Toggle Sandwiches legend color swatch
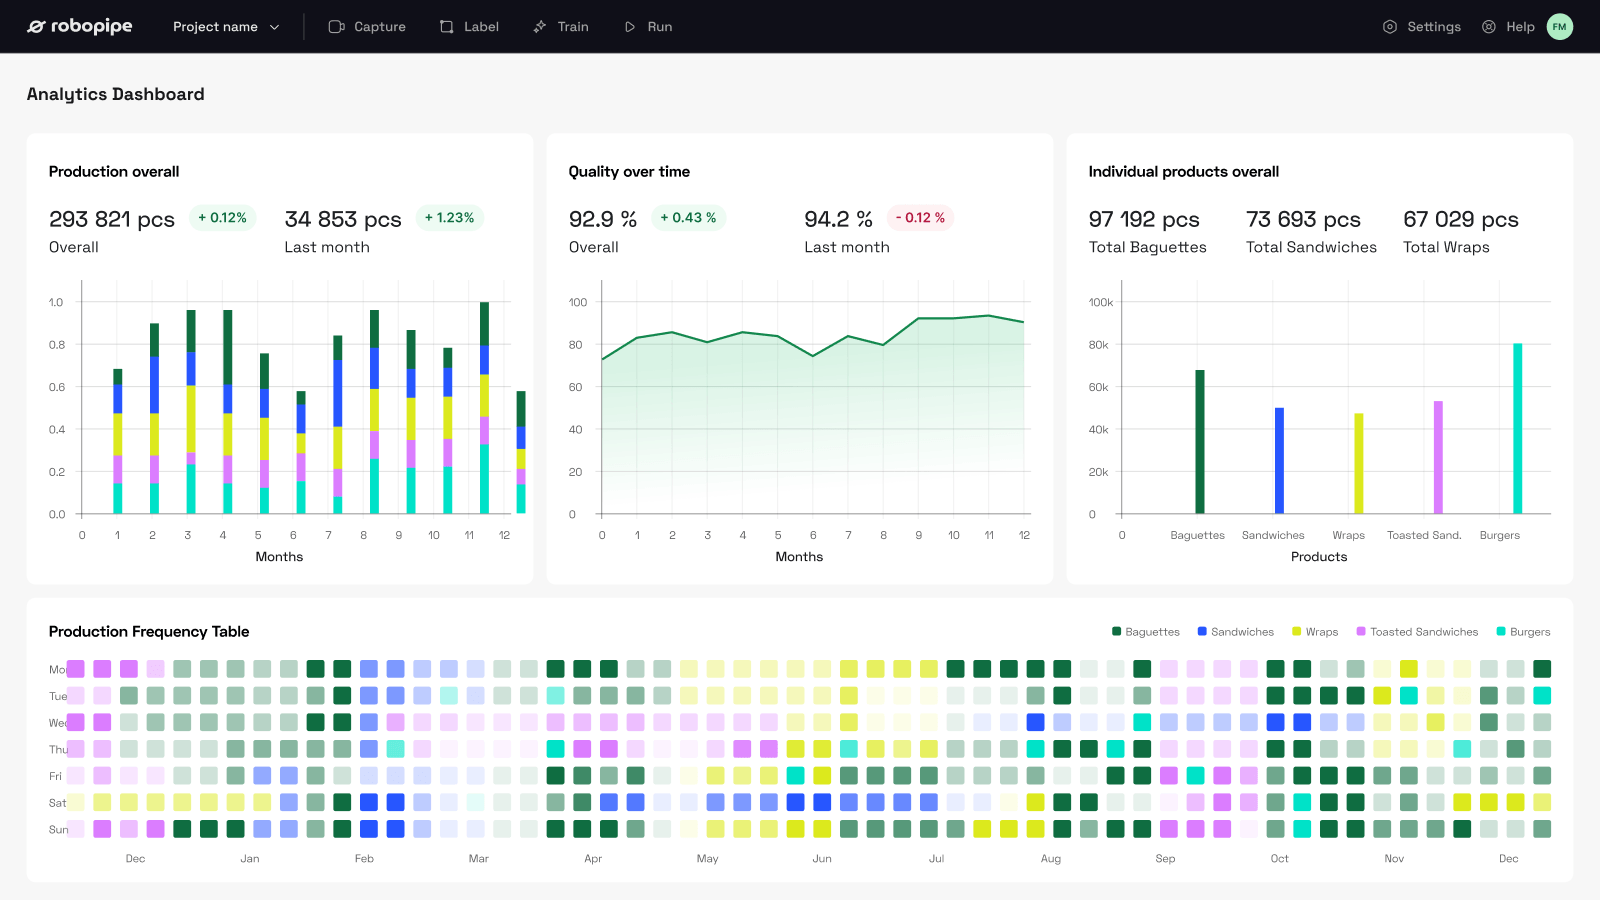Screen dimensions: 1600x909 (1203, 632)
